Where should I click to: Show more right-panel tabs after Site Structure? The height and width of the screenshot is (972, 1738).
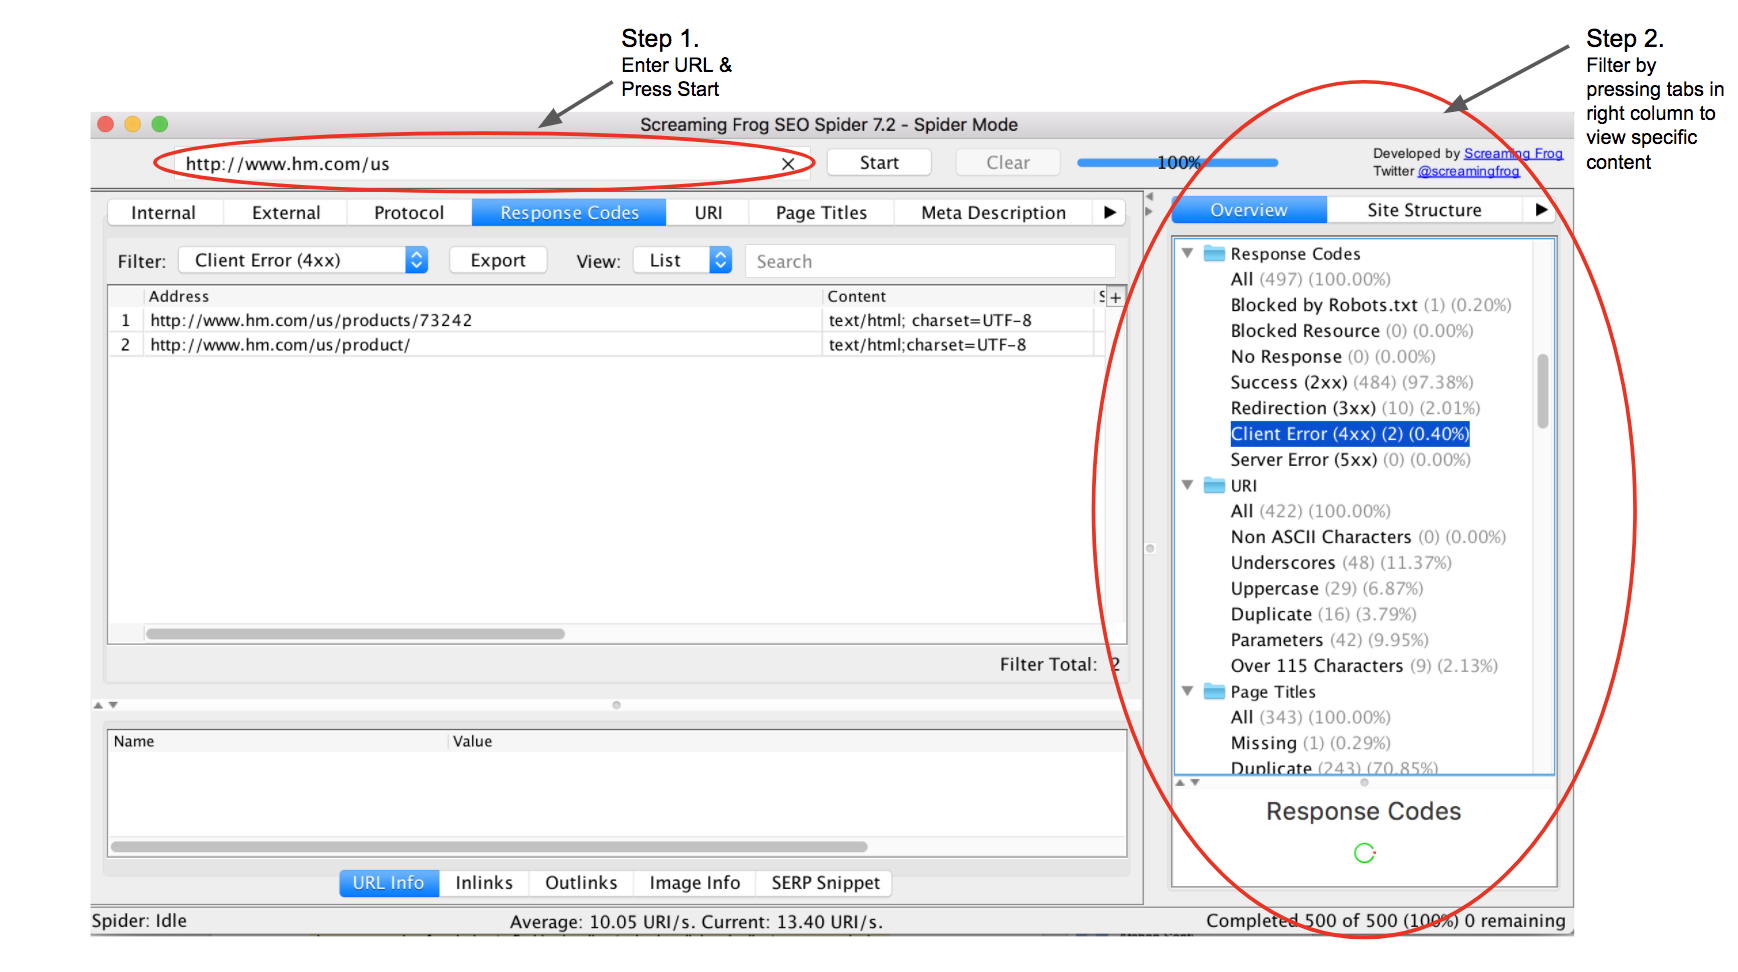click(1541, 210)
